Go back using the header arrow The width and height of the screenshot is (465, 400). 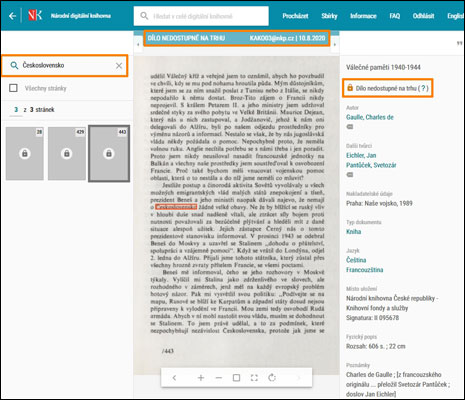point(12,16)
